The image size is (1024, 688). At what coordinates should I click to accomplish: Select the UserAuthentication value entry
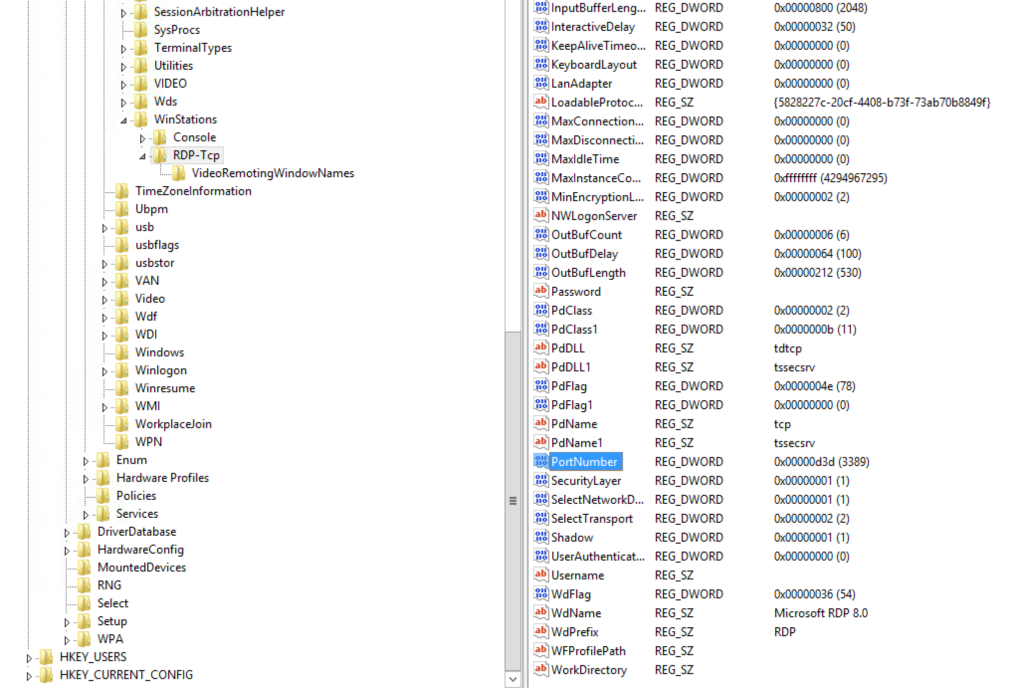tap(598, 556)
